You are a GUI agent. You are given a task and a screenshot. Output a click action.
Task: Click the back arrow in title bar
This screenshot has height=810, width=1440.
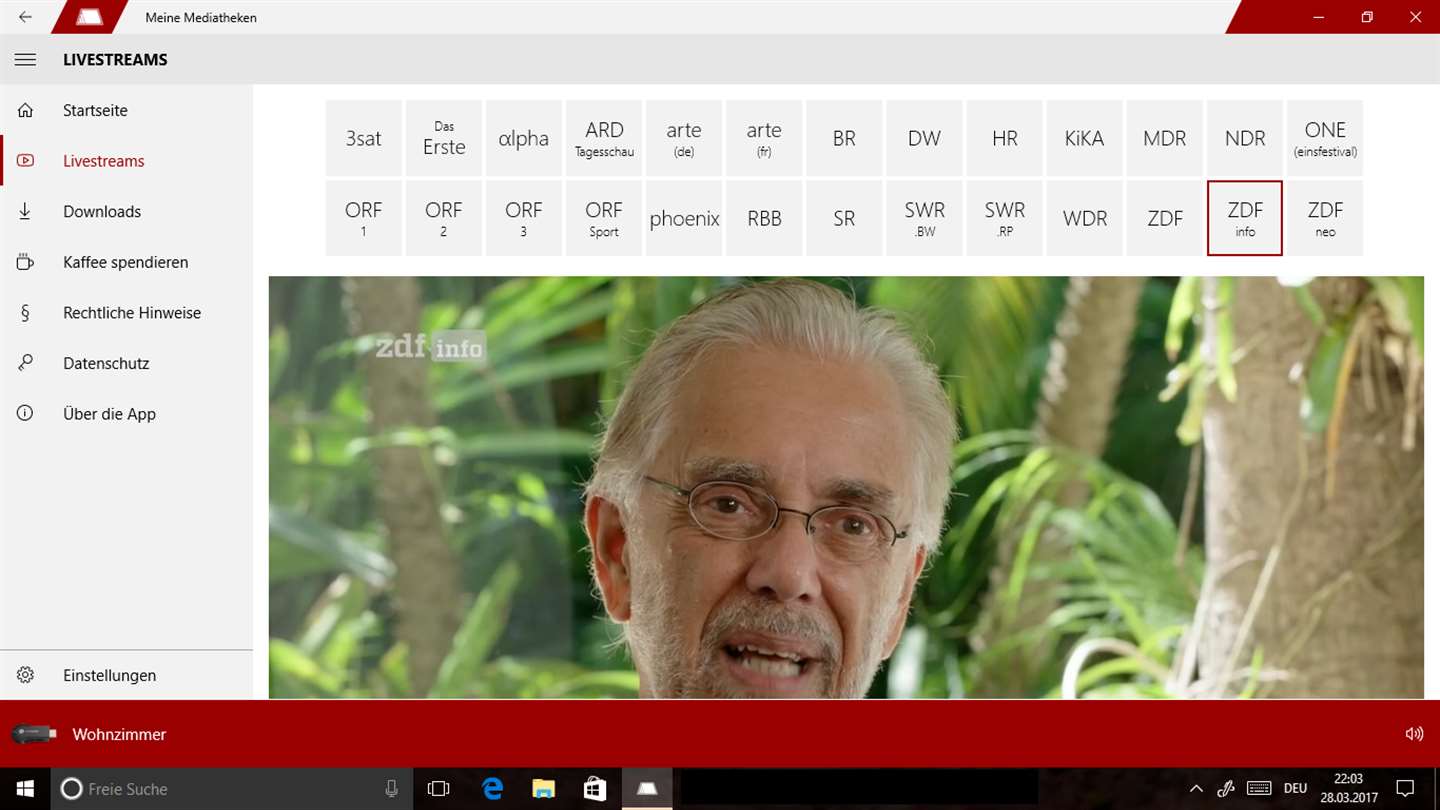point(25,17)
